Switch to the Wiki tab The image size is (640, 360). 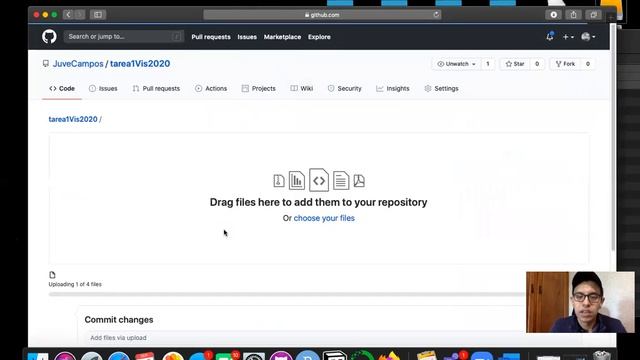(x=302, y=89)
